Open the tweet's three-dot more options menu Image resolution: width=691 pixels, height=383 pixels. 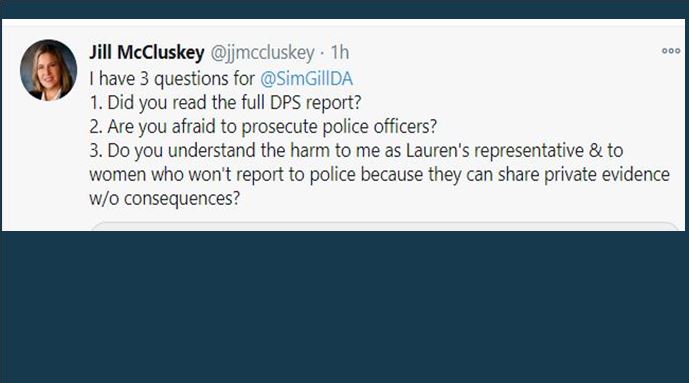pyautogui.click(x=671, y=51)
